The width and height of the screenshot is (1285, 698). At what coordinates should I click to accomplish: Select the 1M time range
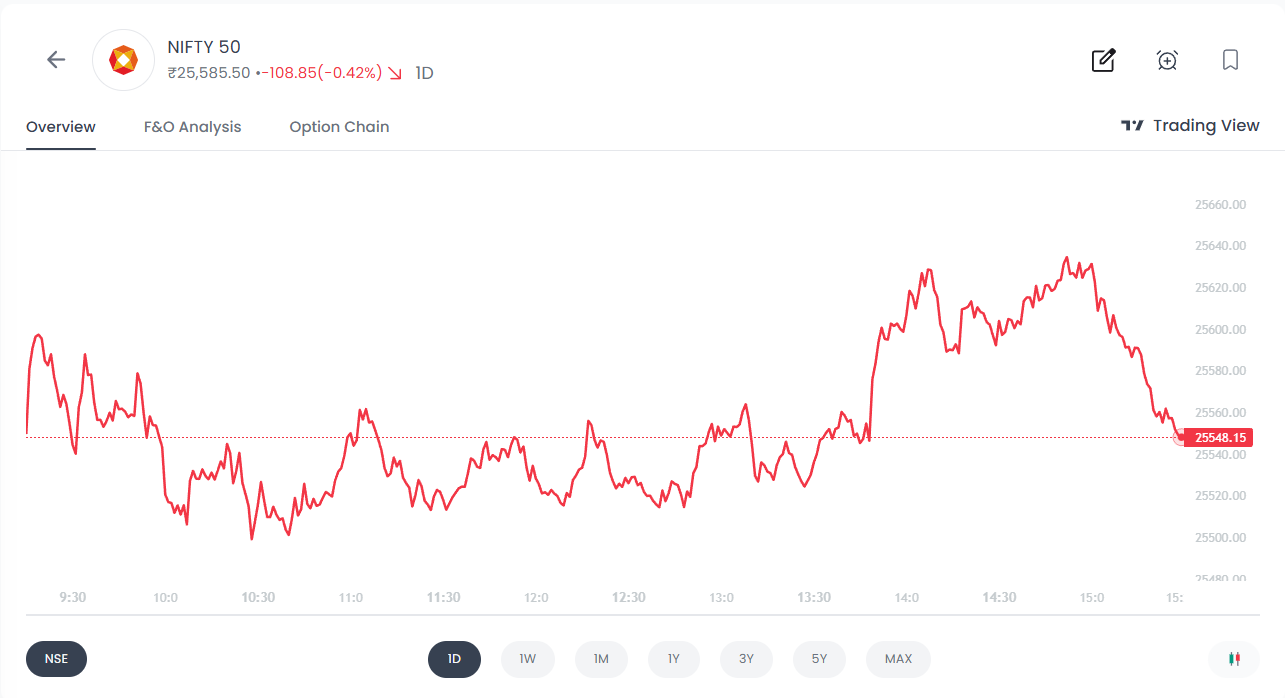601,659
